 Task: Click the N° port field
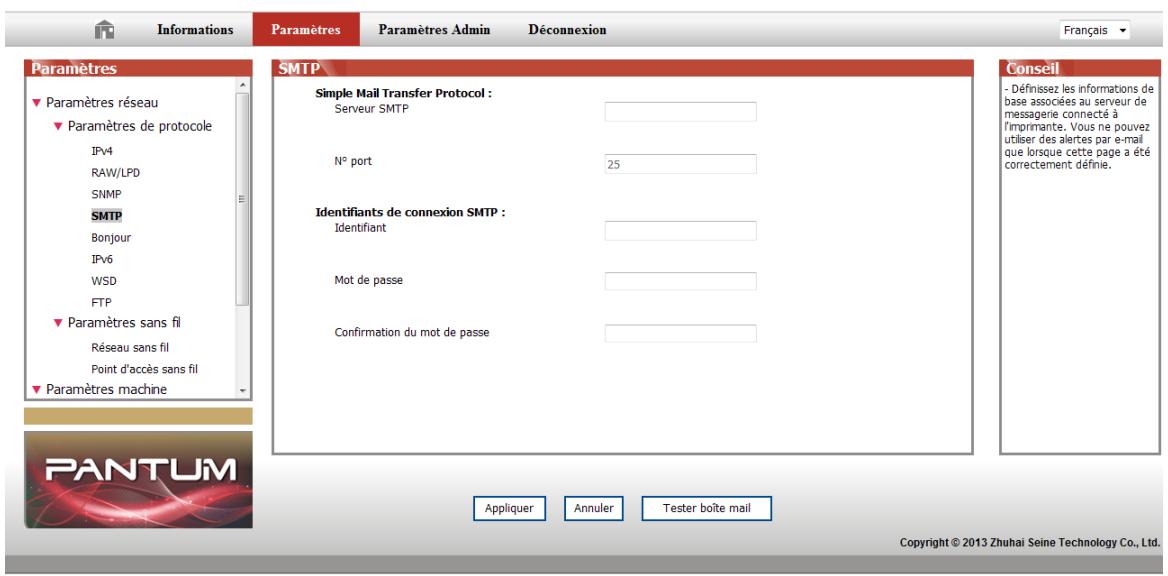click(x=680, y=164)
